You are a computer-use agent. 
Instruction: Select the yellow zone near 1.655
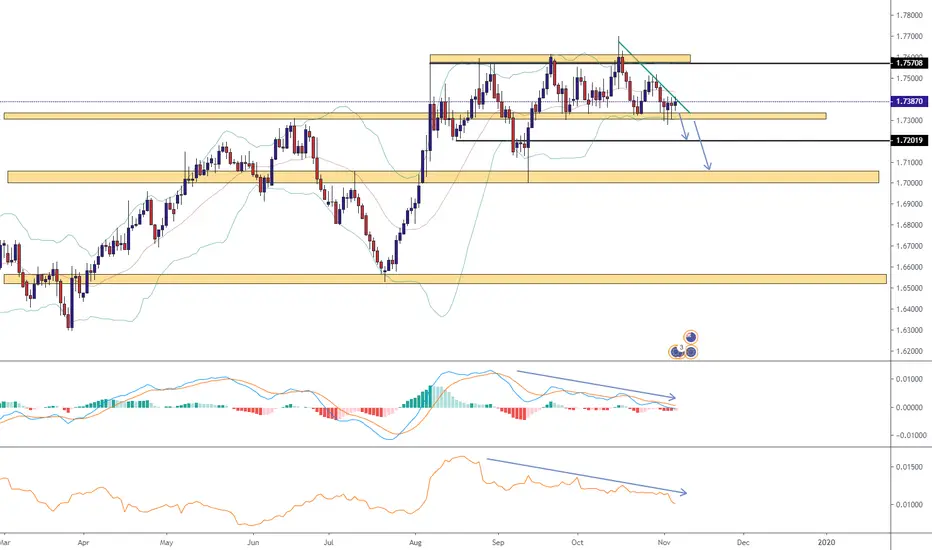point(445,279)
